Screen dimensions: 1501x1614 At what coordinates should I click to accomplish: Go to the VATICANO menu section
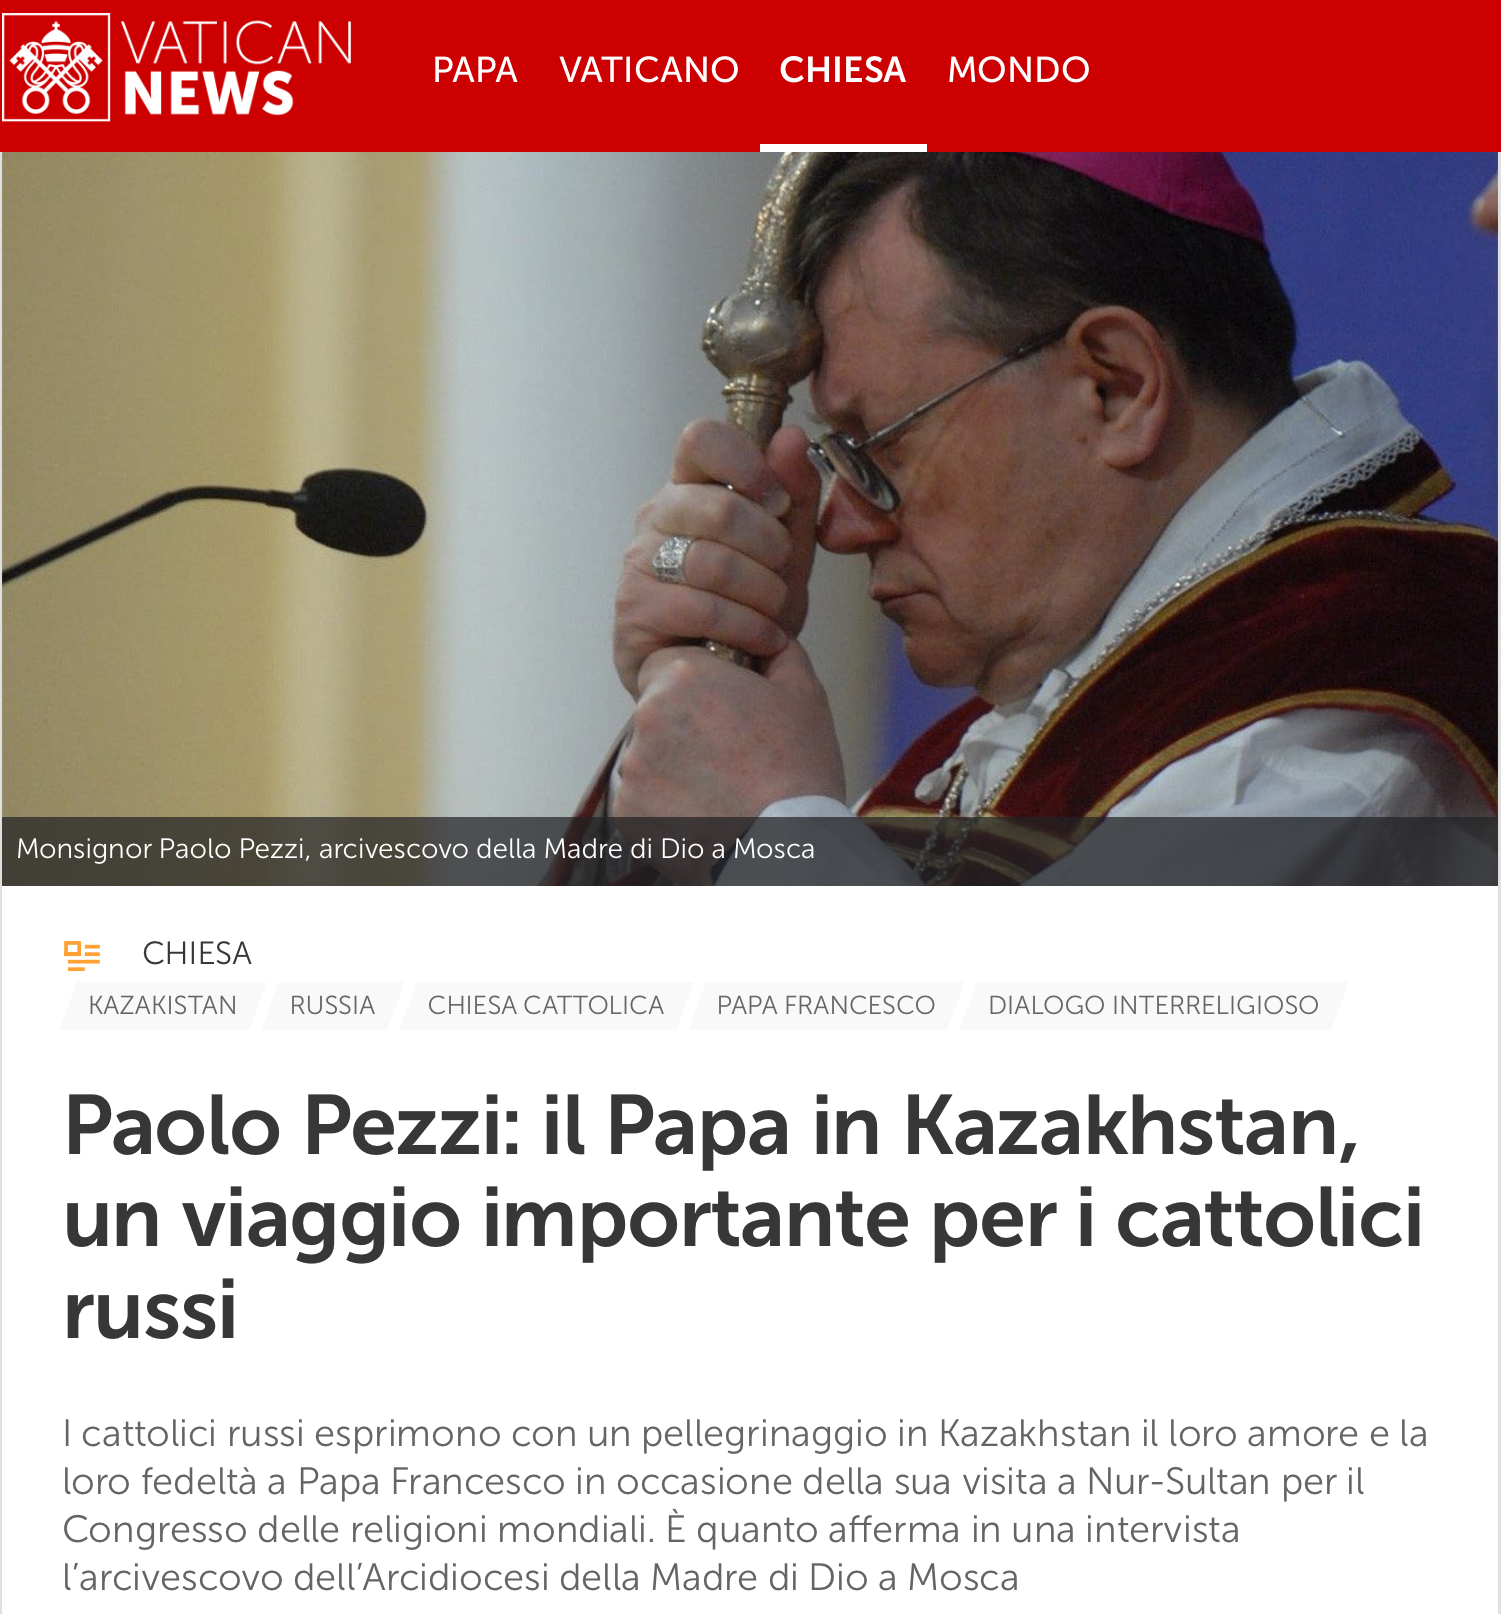click(x=649, y=70)
